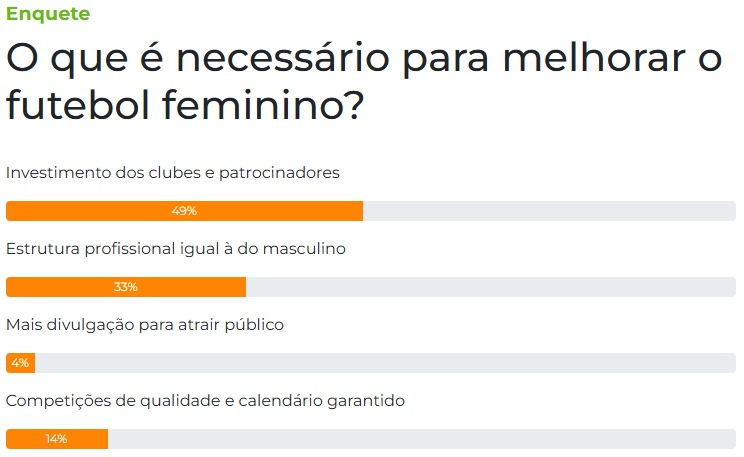Click the gray remainder of the 33% bar
This screenshot has height=457, width=744.
(491, 287)
